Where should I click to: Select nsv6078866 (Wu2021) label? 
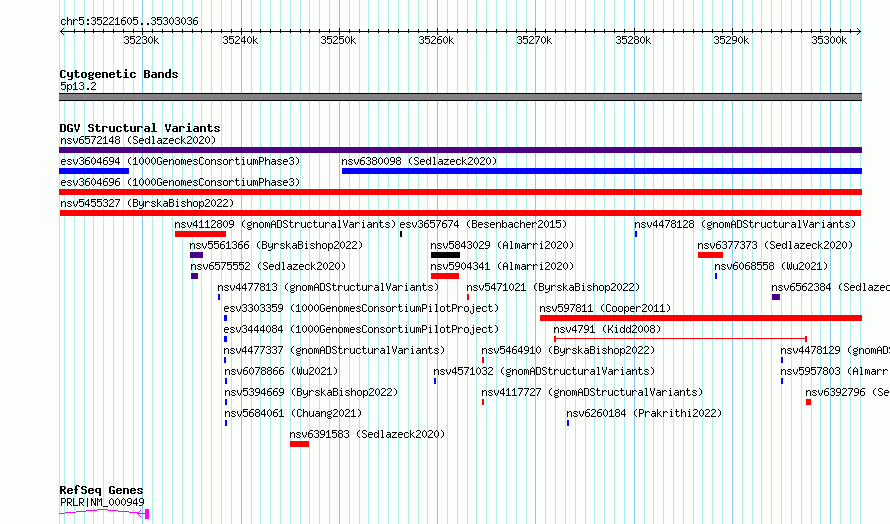pos(282,371)
